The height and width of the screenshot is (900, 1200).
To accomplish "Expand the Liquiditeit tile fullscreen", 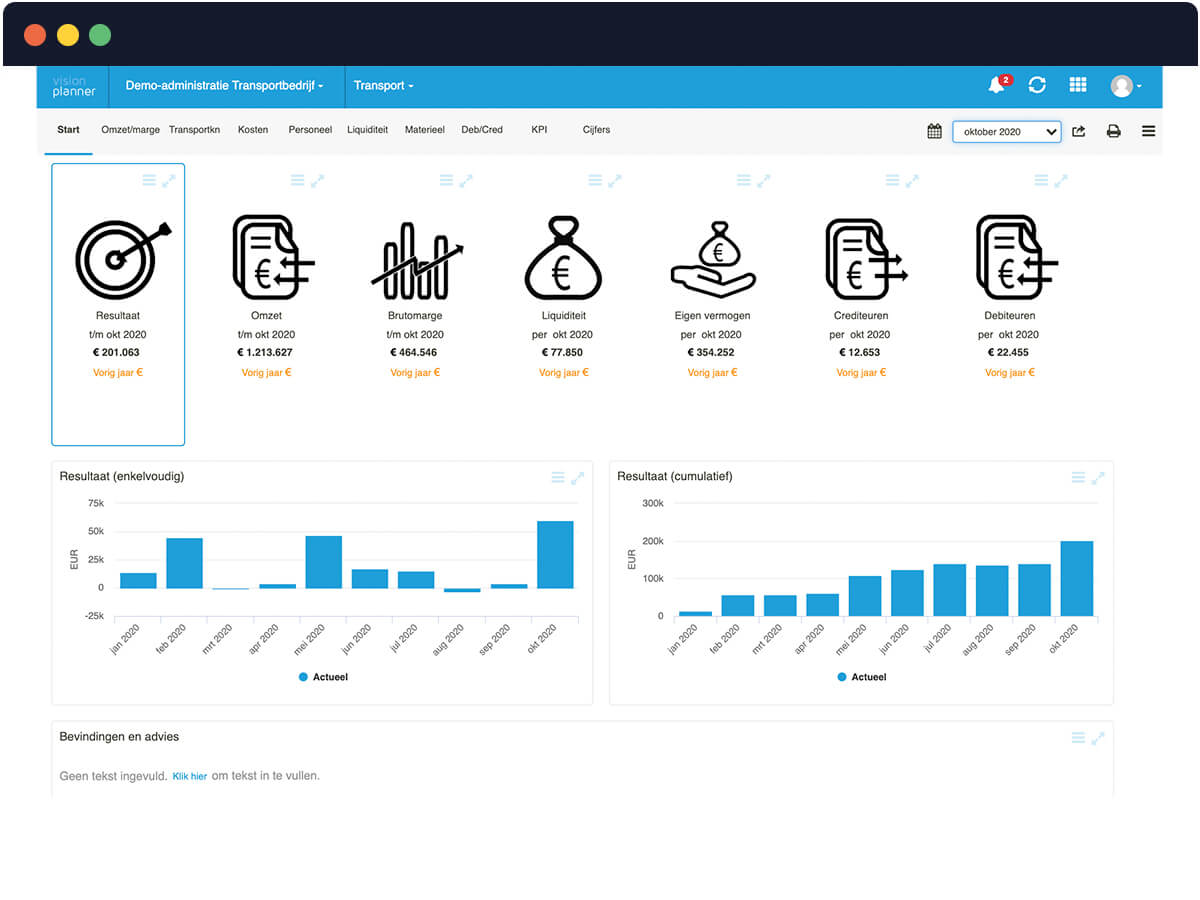I will pyautogui.click(x=615, y=180).
